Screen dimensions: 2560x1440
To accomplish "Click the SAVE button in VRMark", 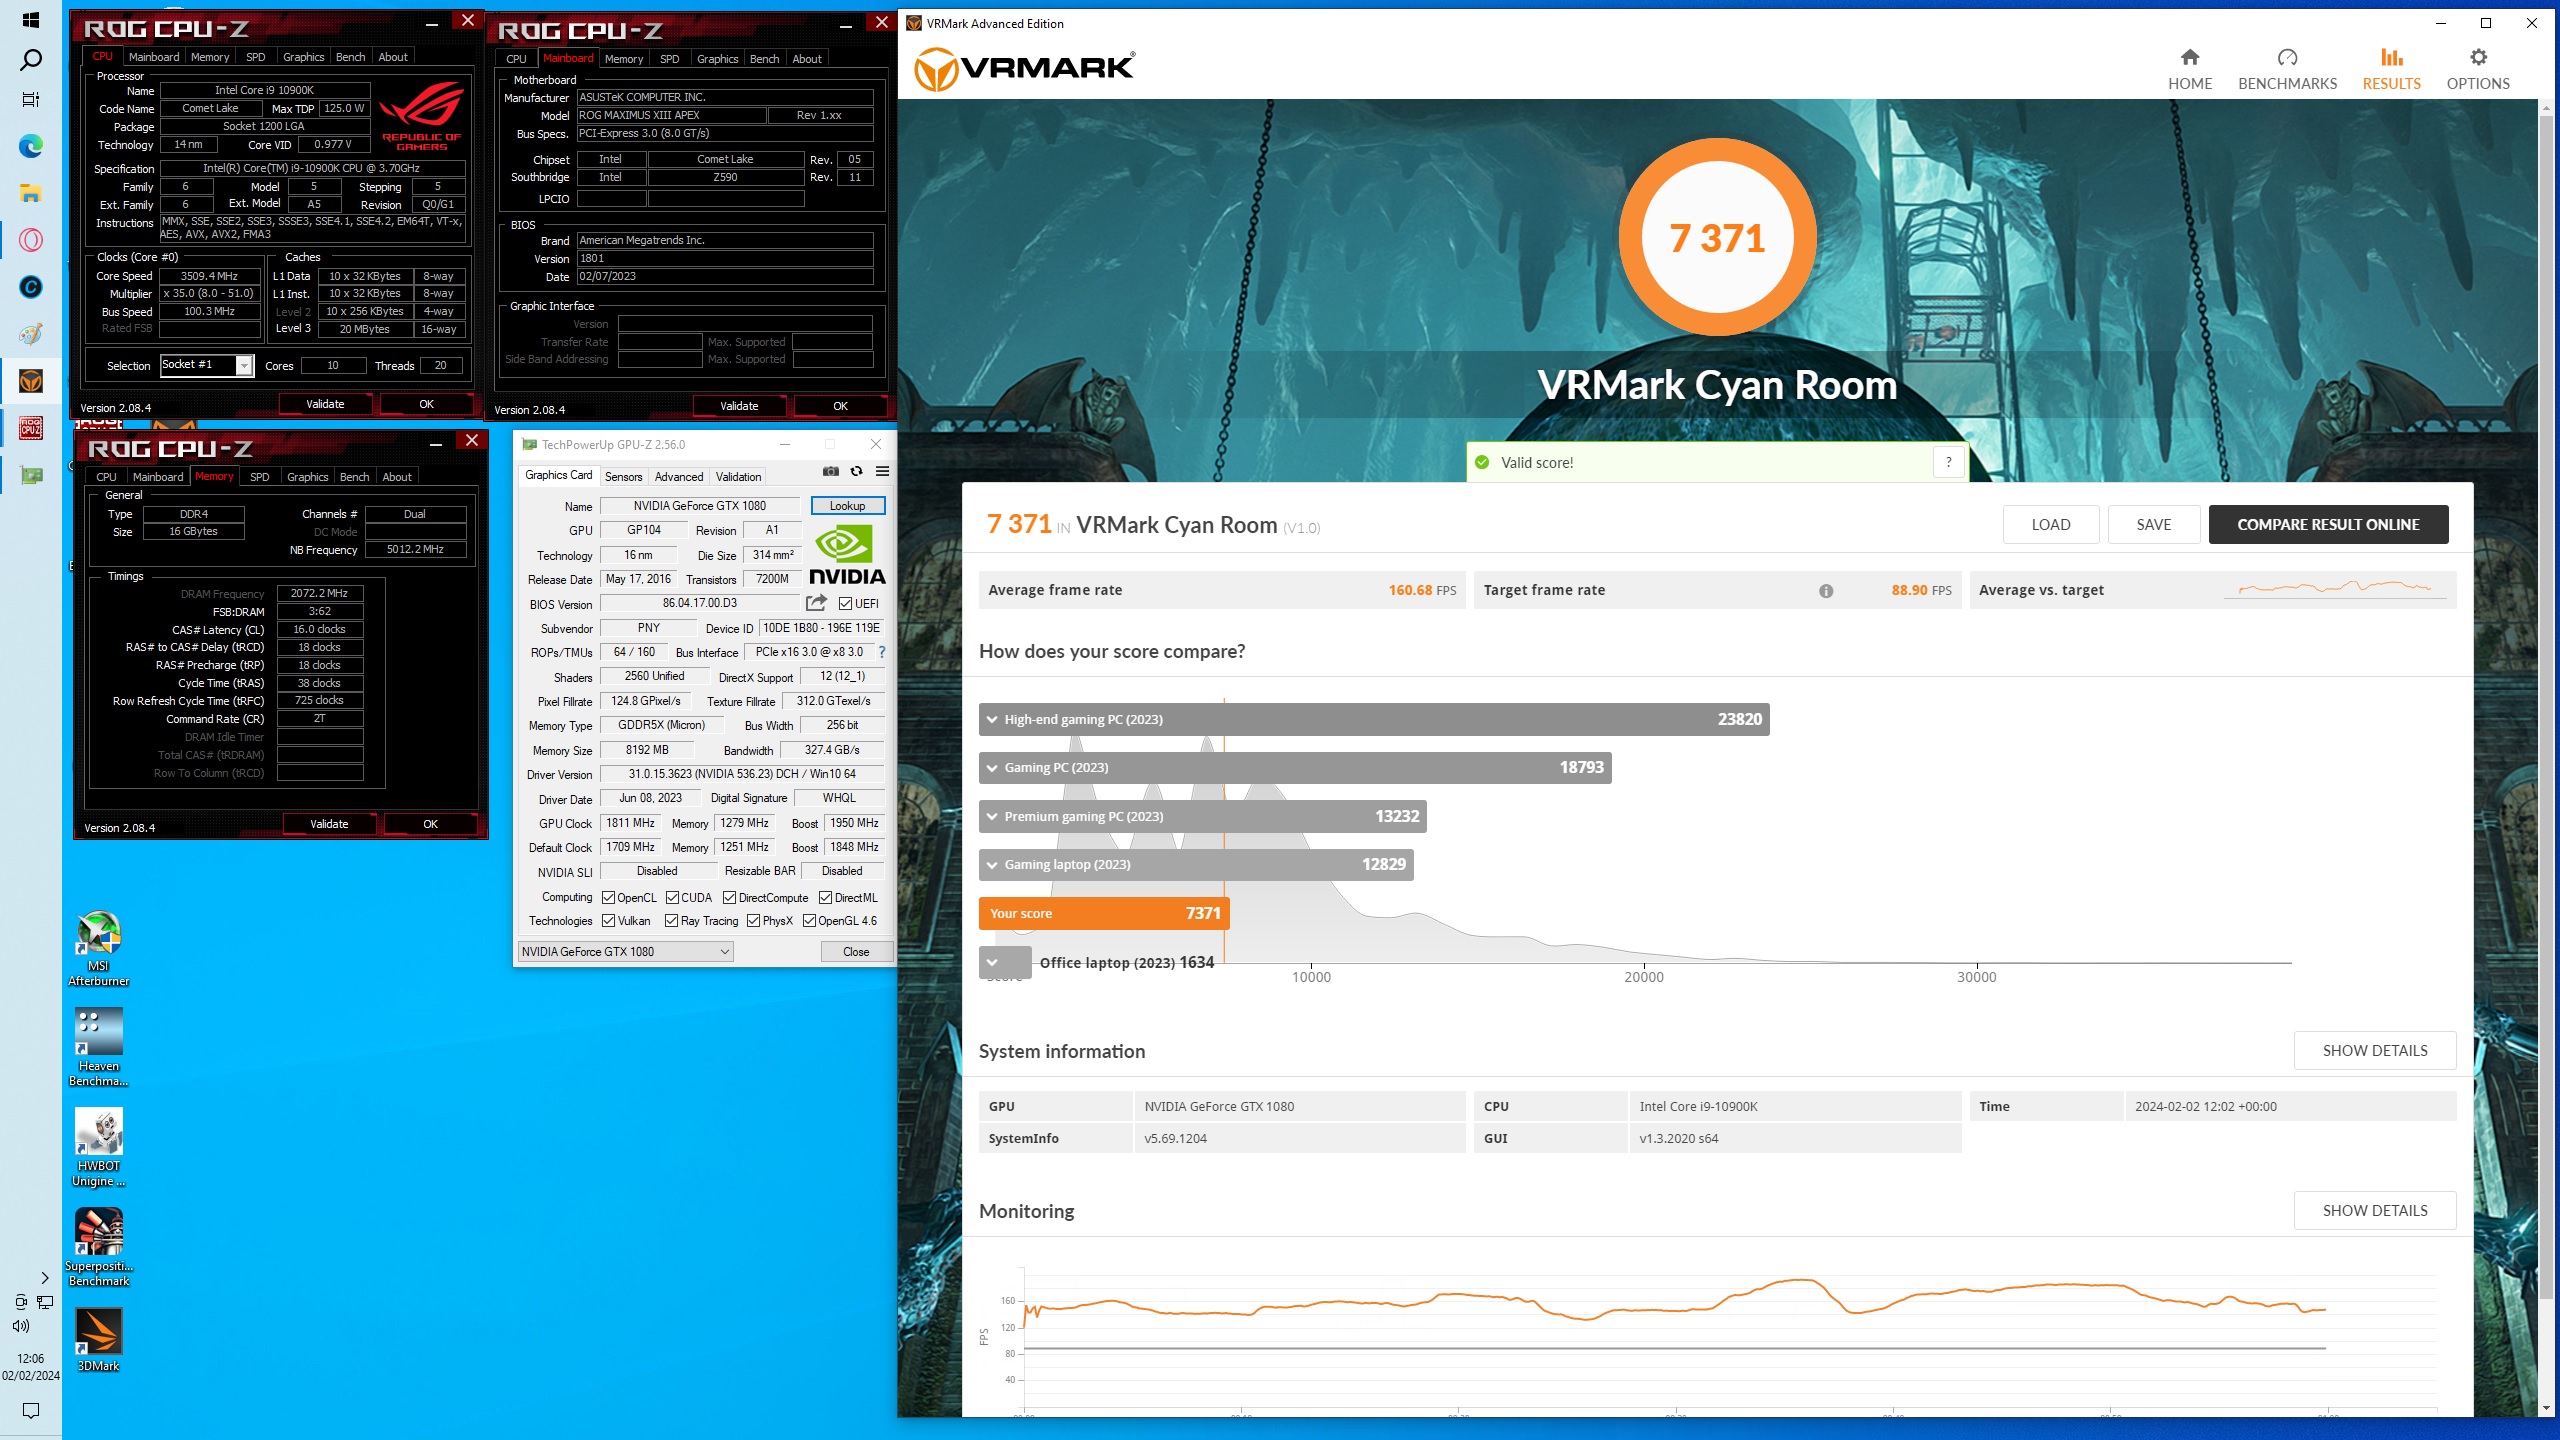I will coord(2153,525).
